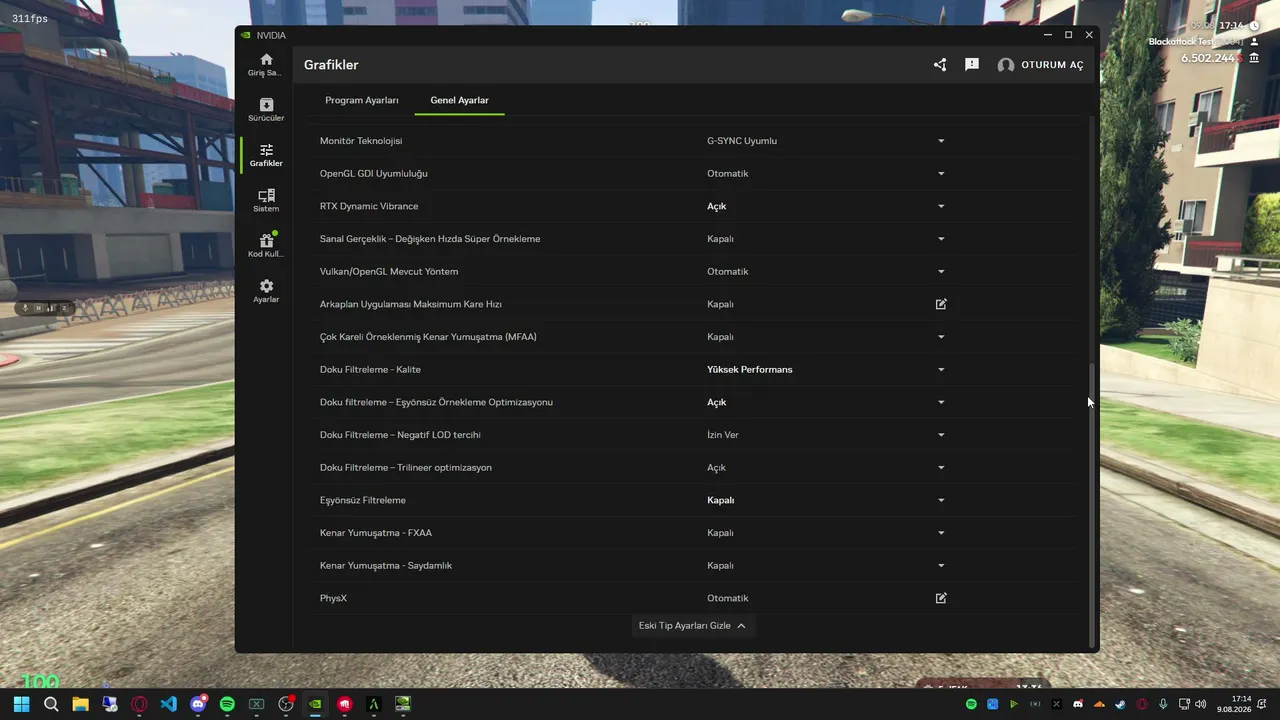
Task: Open taskbar search
Action: 51,704
